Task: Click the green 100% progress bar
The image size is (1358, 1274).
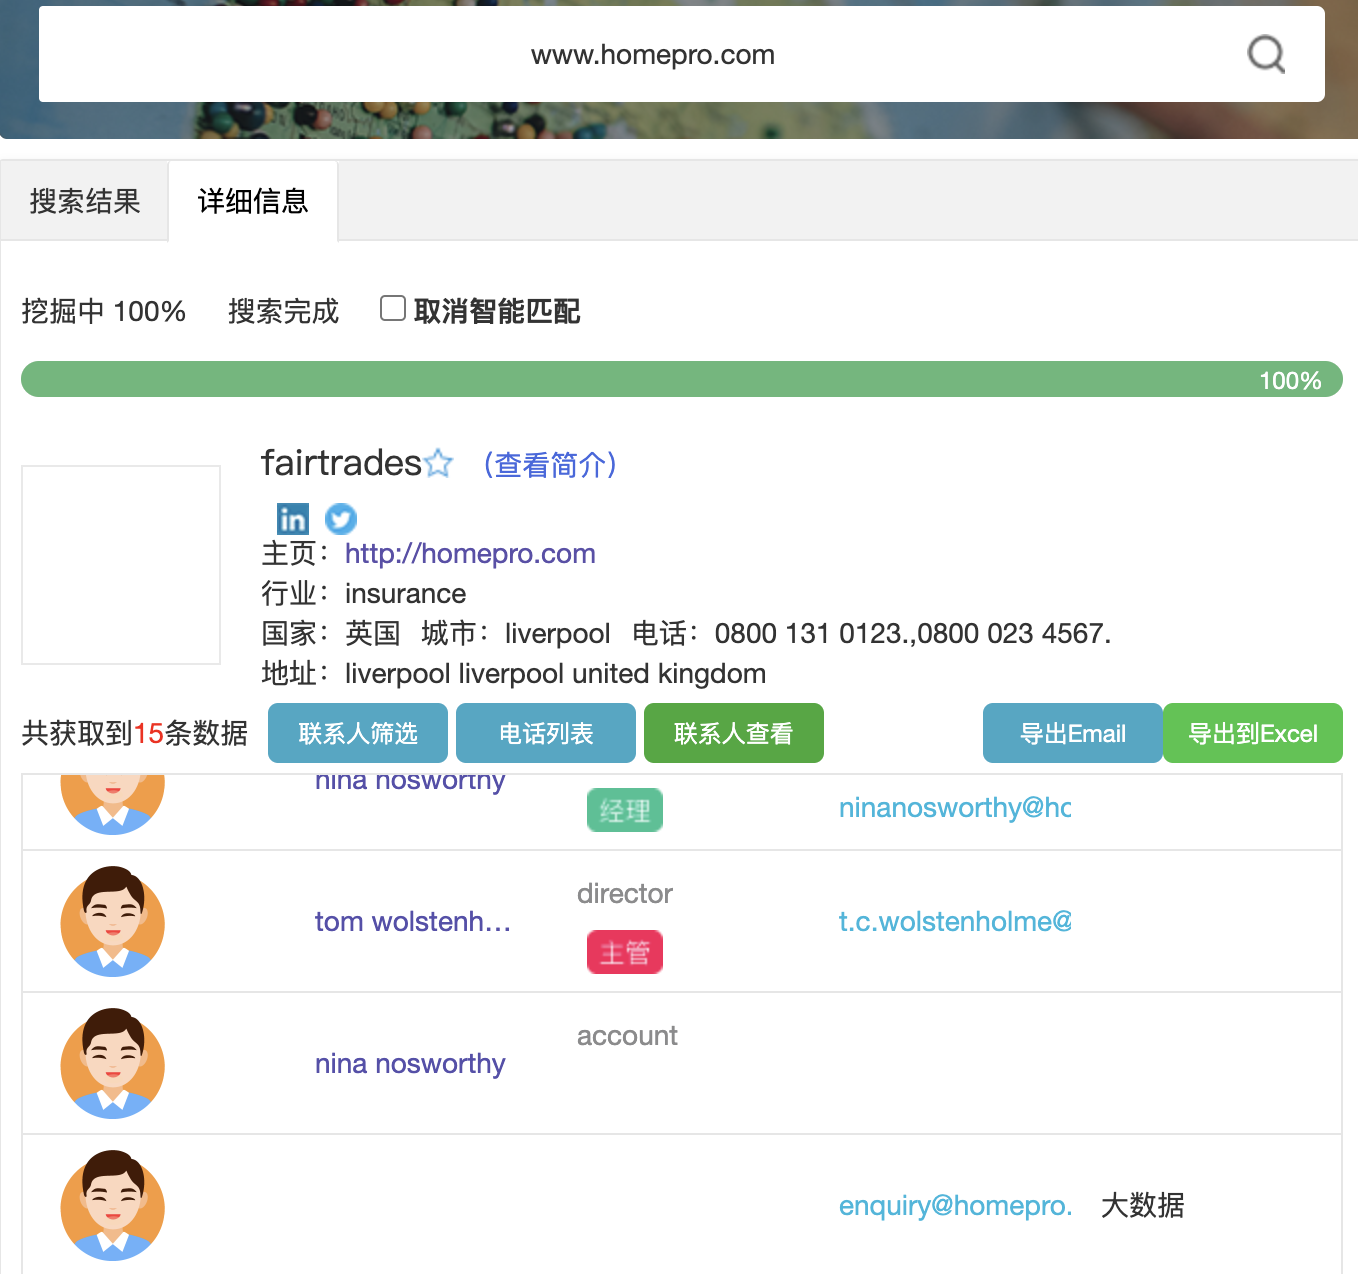Action: tap(682, 379)
